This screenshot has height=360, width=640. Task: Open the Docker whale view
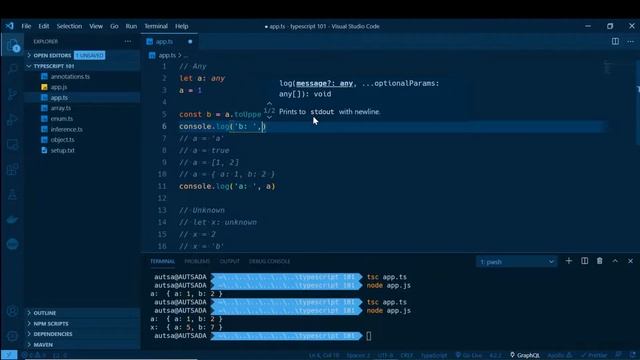pos(12,220)
